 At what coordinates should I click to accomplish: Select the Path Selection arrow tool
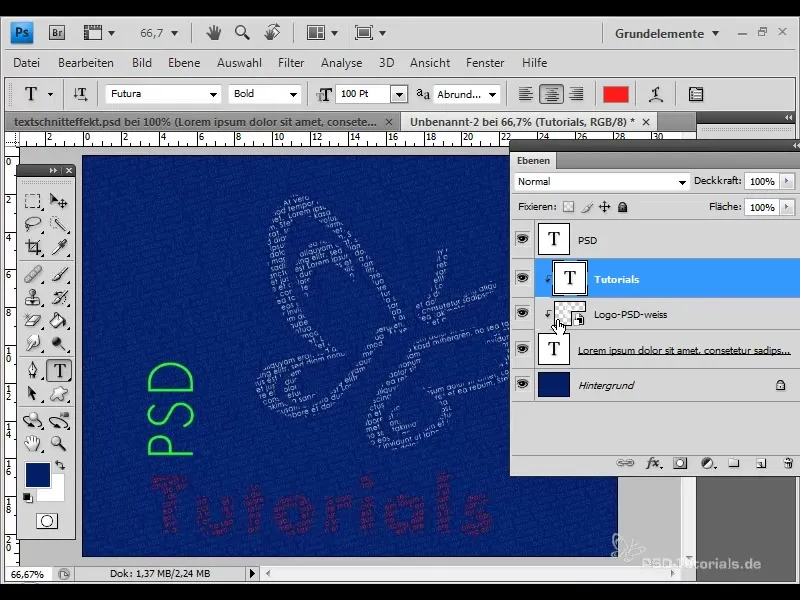point(33,393)
